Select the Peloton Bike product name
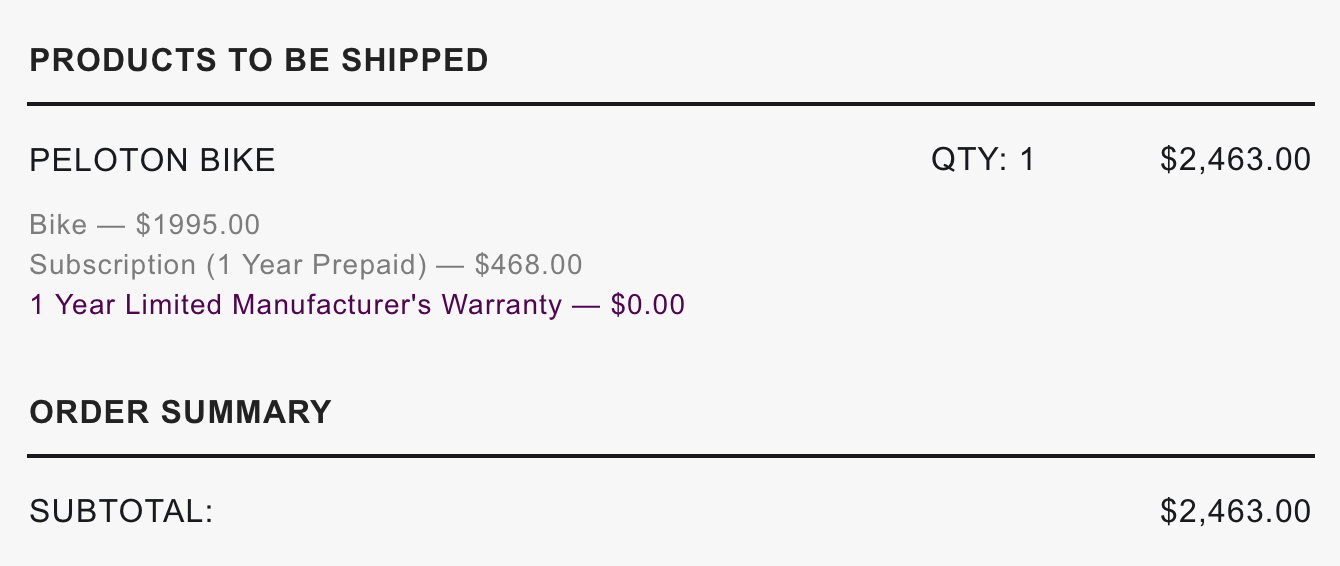Image resolution: width=1340 pixels, height=566 pixels. 152,160
